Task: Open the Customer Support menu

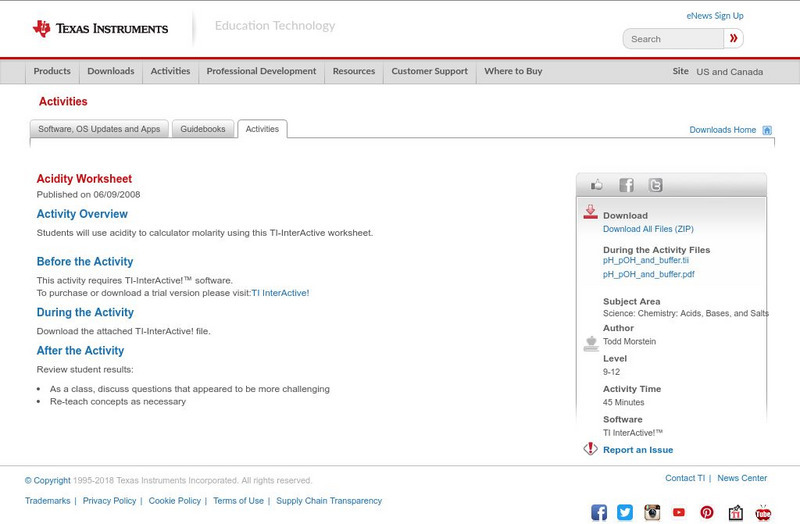Action: 430,71
